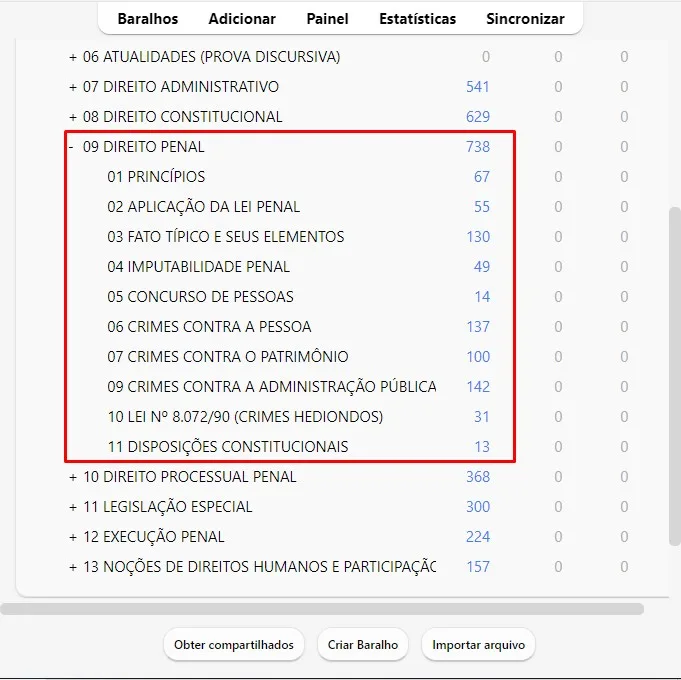The image size is (681, 680).
Task: Click new card count 224
Action: 478,537
